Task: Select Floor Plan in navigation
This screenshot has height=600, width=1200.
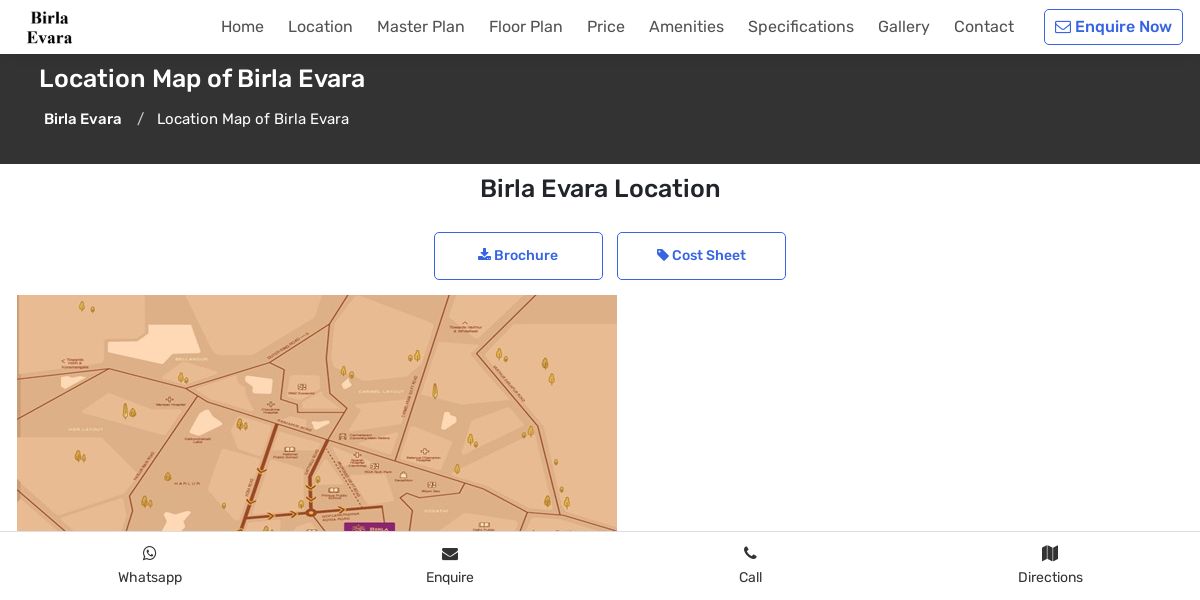Action: click(525, 27)
